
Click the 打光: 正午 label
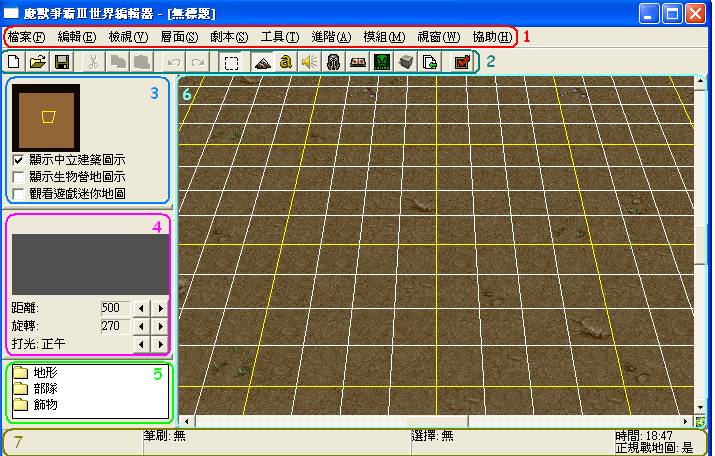click(x=39, y=344)
